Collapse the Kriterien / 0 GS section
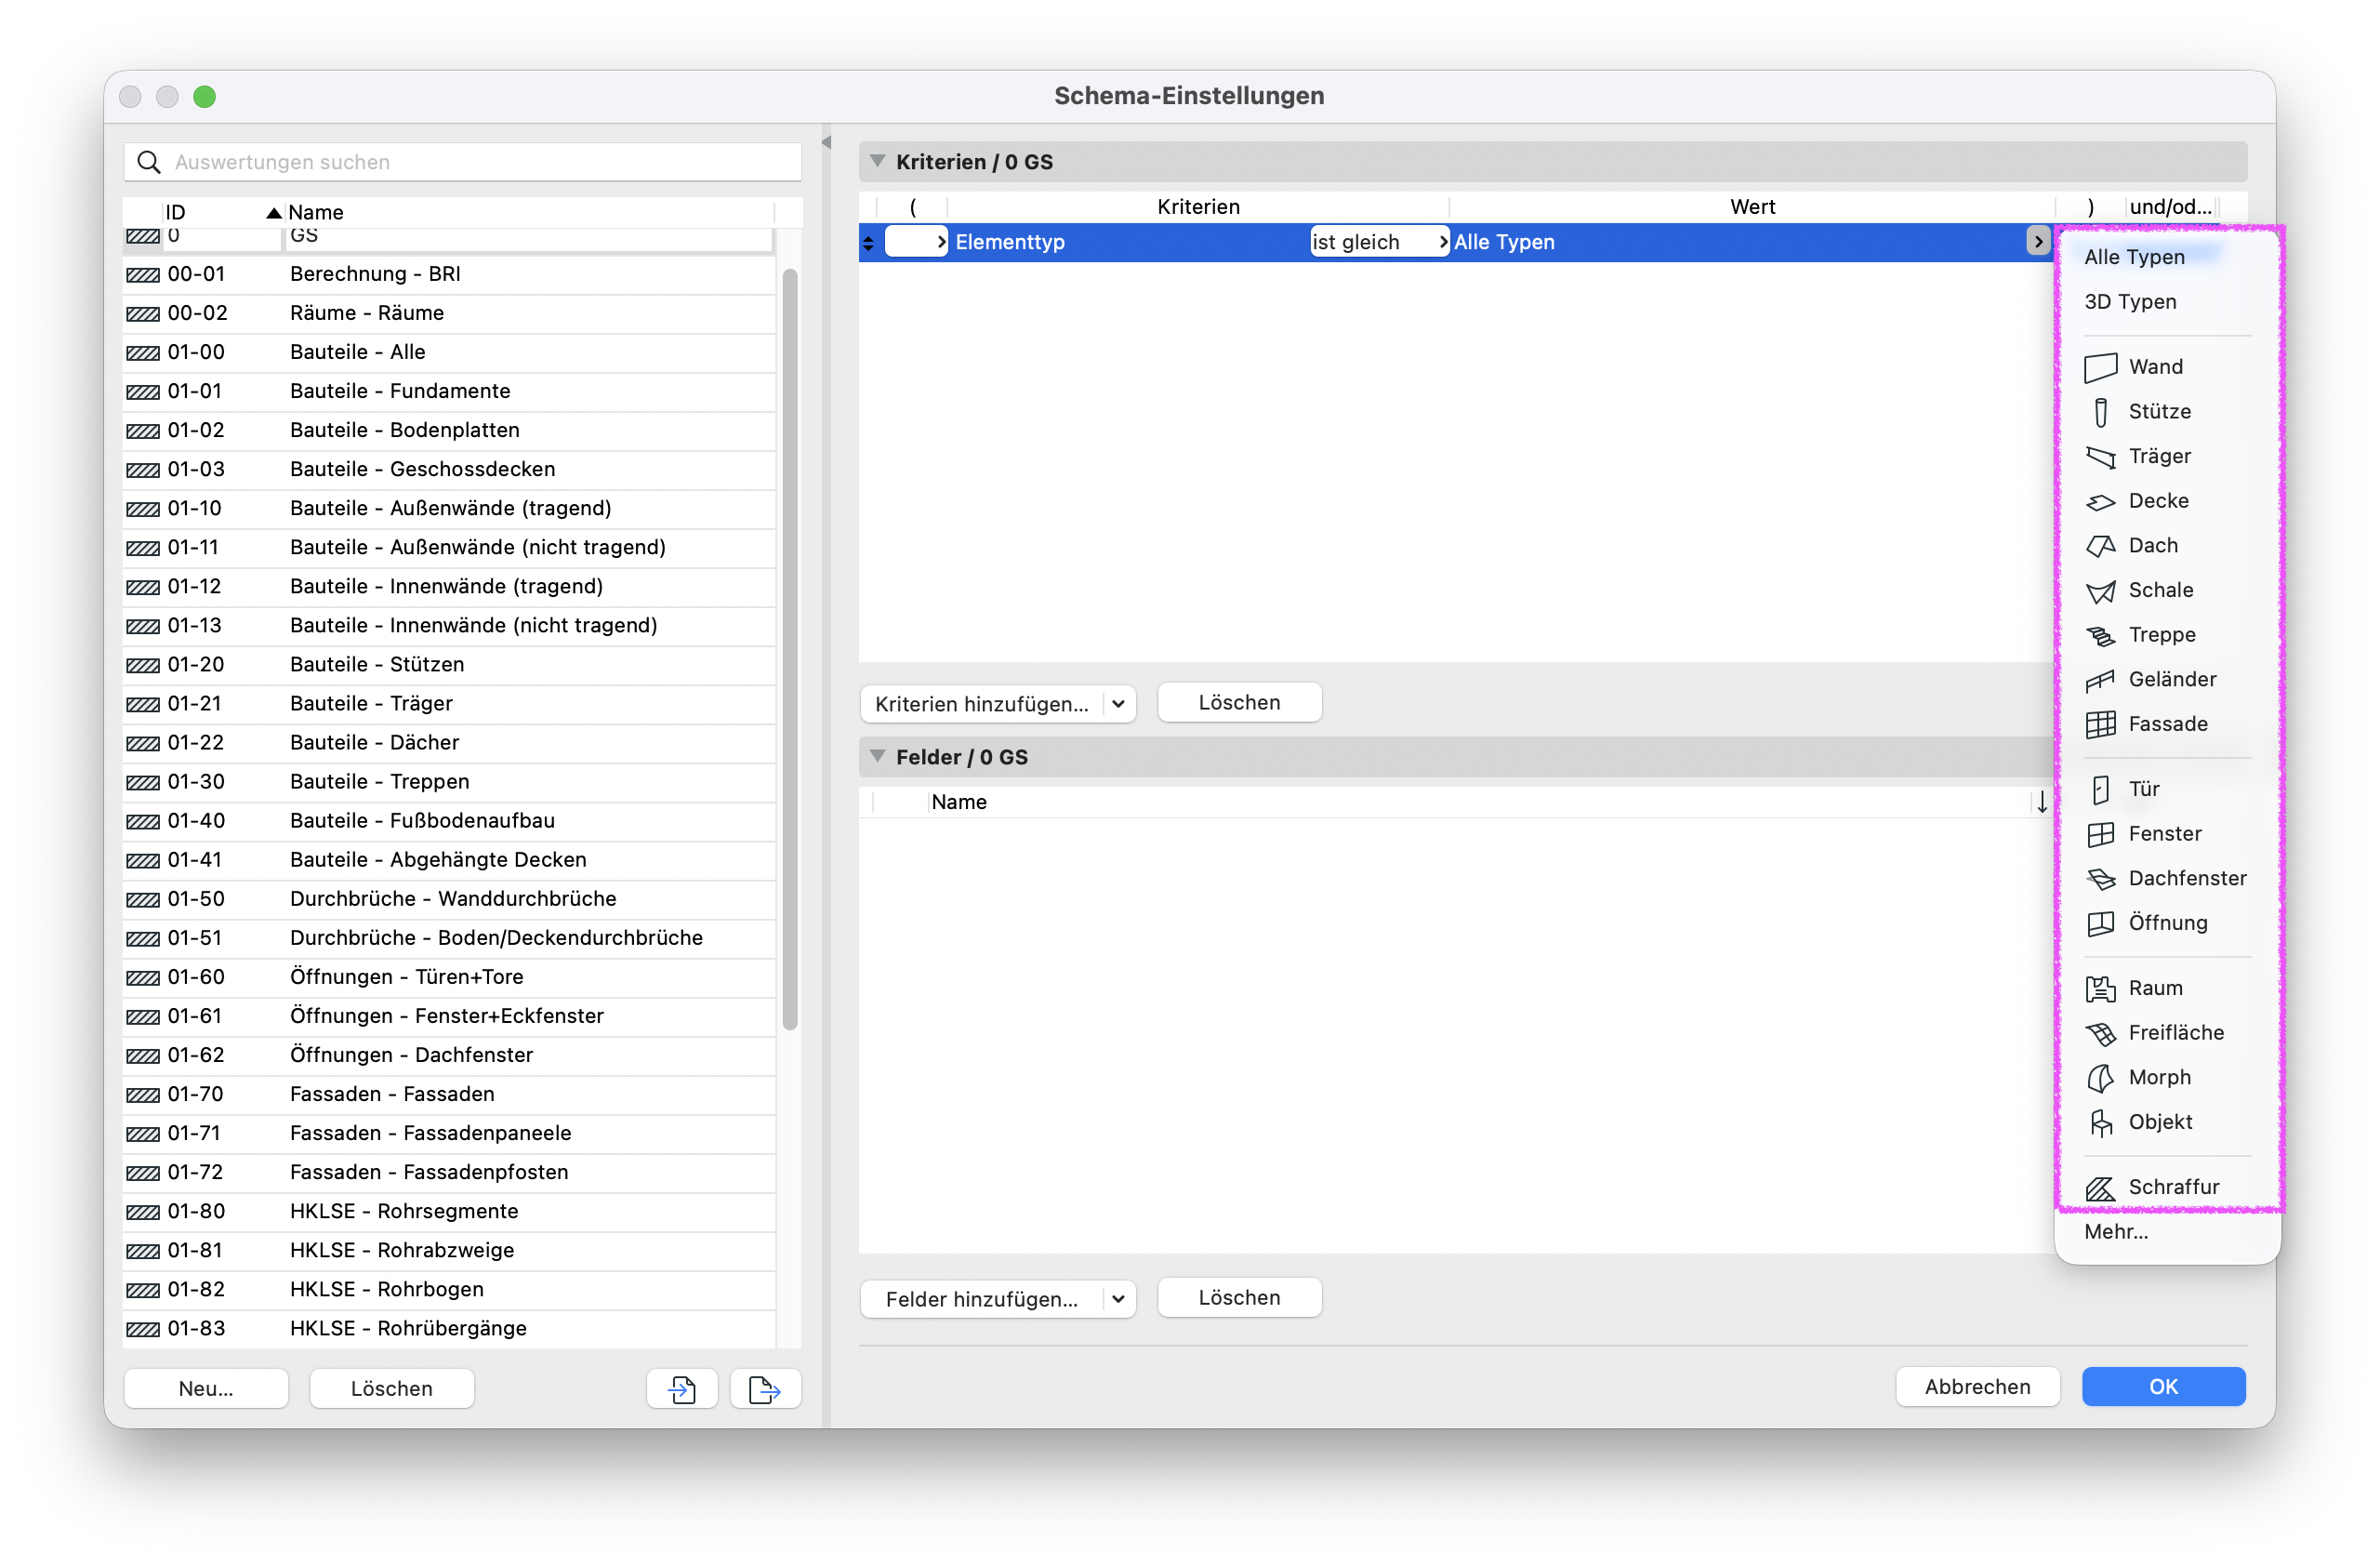Image resolution: width=2380 pixels, height=1566 pixels. [877, 161]
